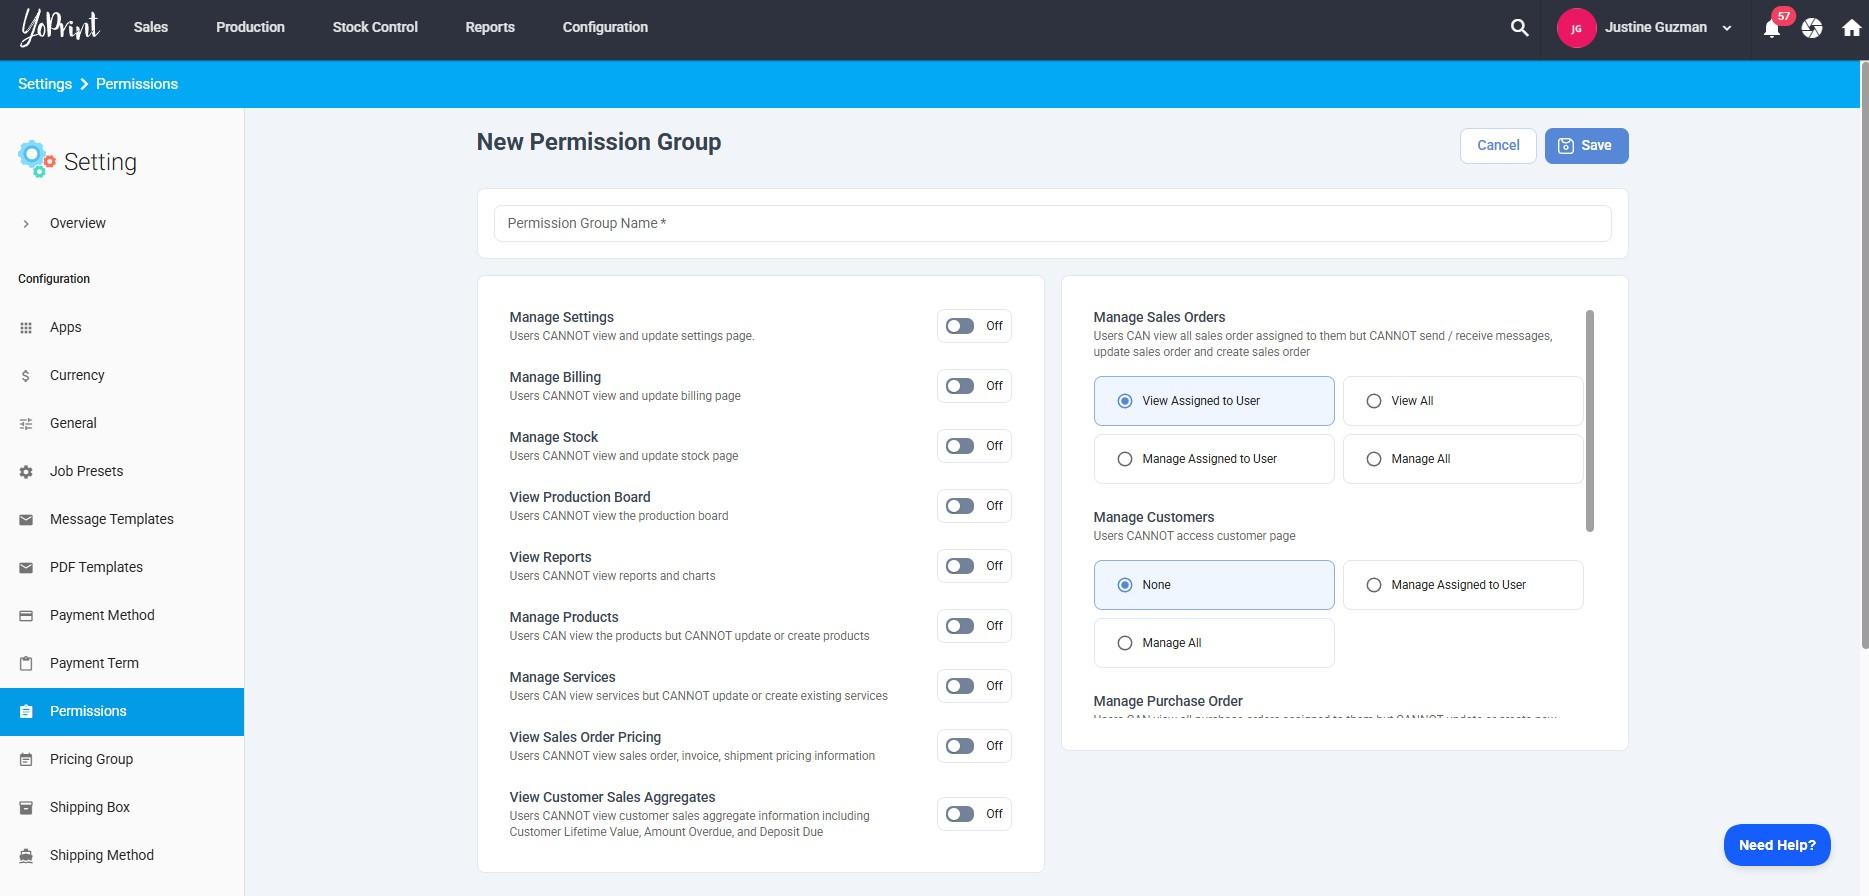
Task: Click the Save button
Action: 1585,146
